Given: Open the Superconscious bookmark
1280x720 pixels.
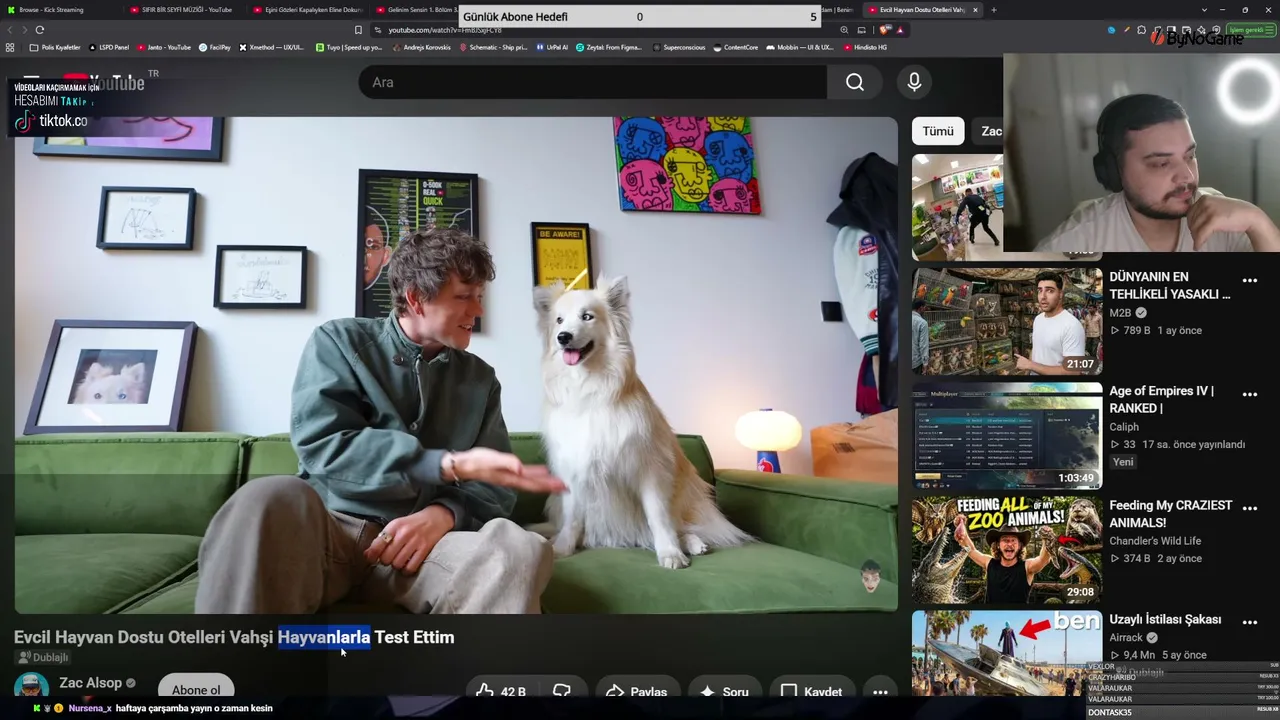Looking at the screenshot, I should coord(680,47).
